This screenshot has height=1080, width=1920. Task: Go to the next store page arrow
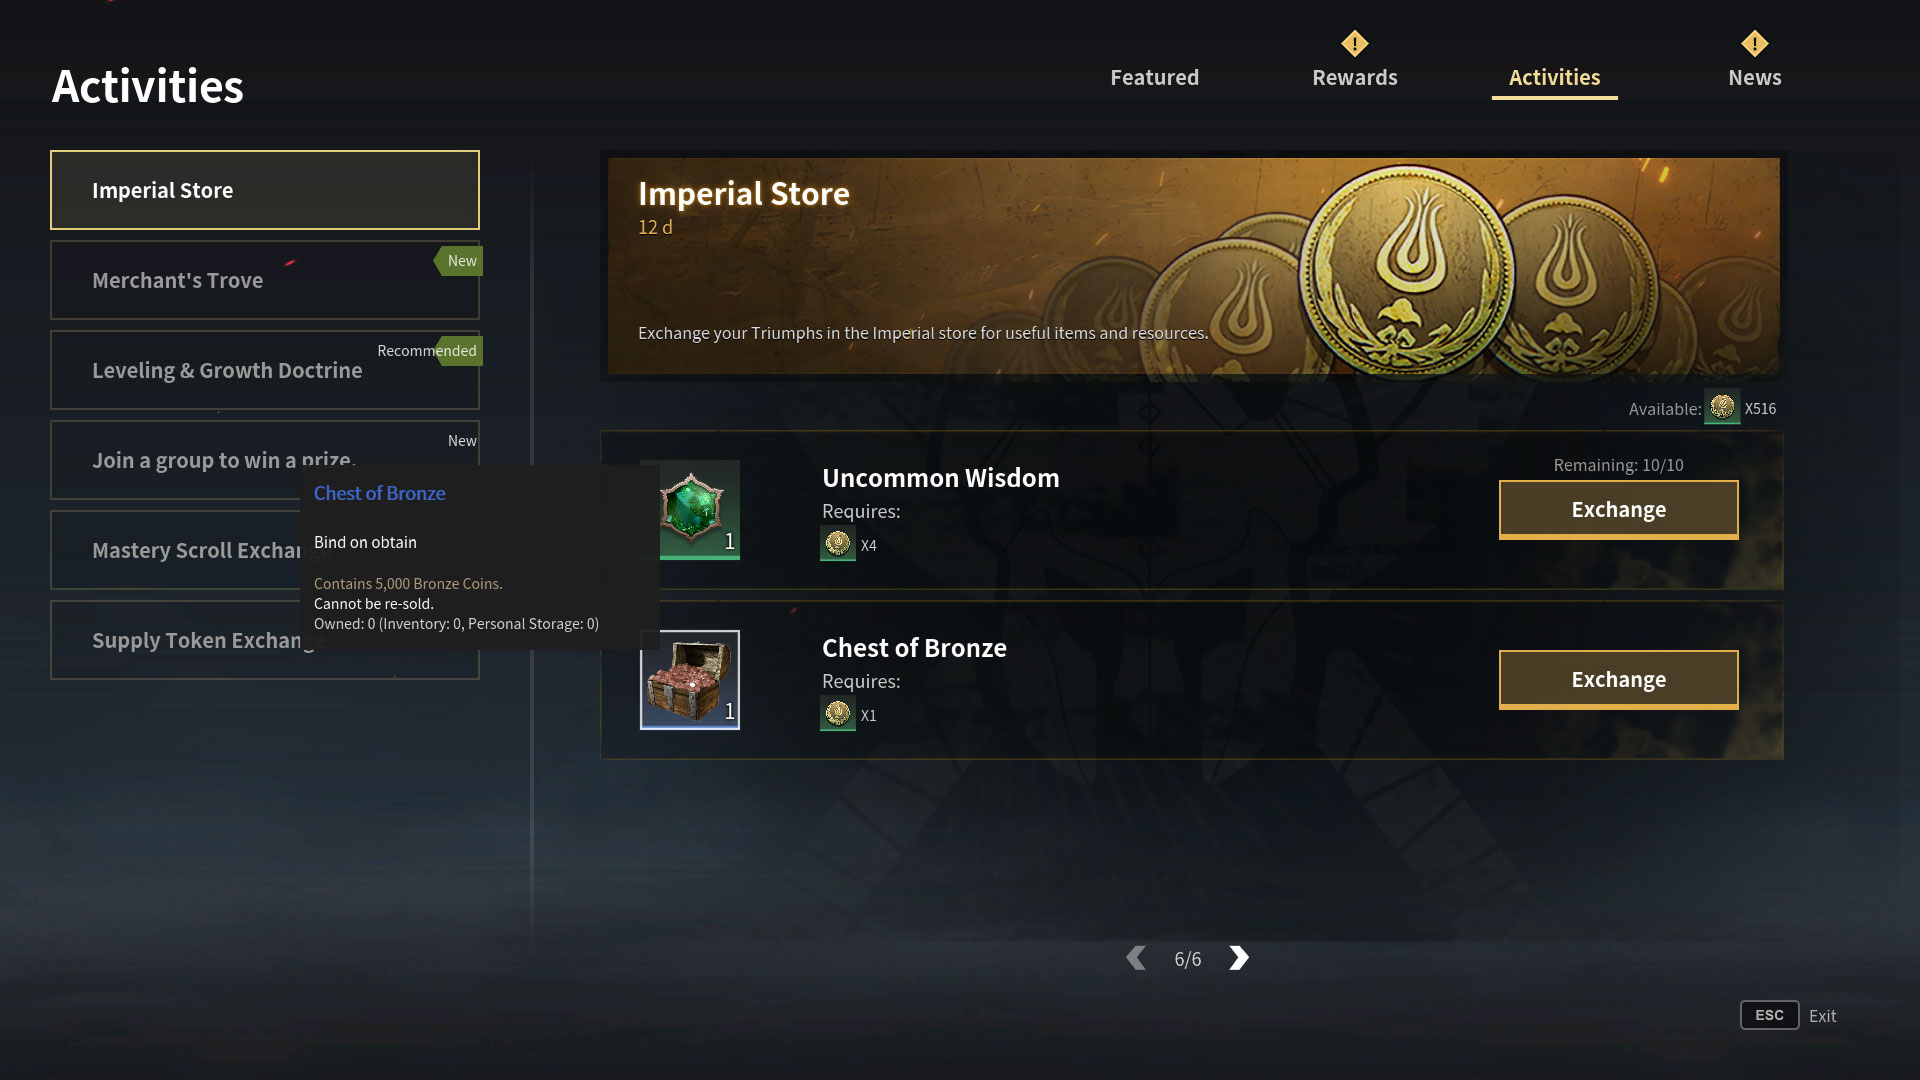pos(1239,958)
